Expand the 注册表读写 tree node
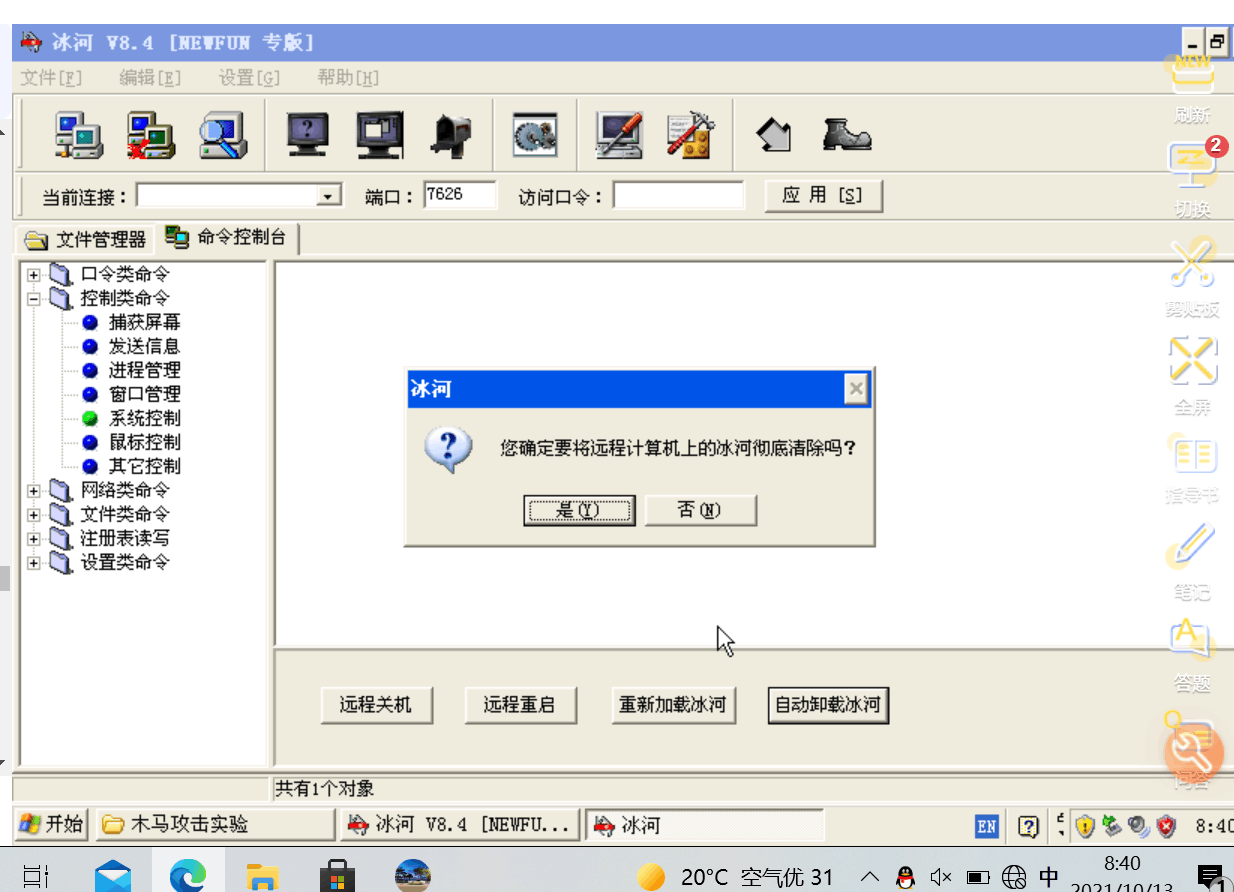Screen dimensions: 1234x892 (34, 538)
